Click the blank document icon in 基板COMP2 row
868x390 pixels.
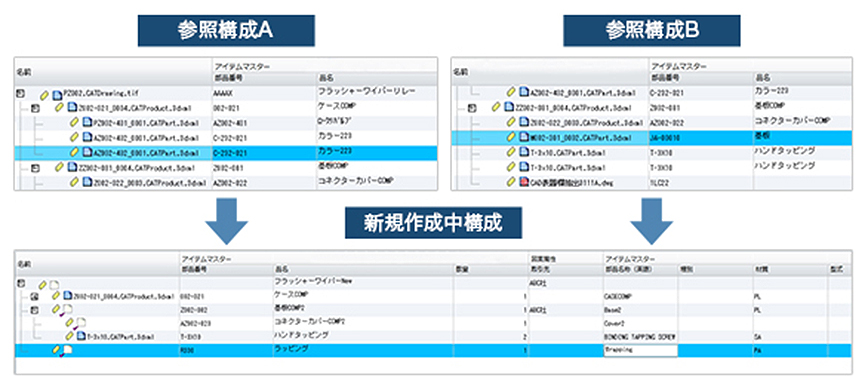pos(68,310)
